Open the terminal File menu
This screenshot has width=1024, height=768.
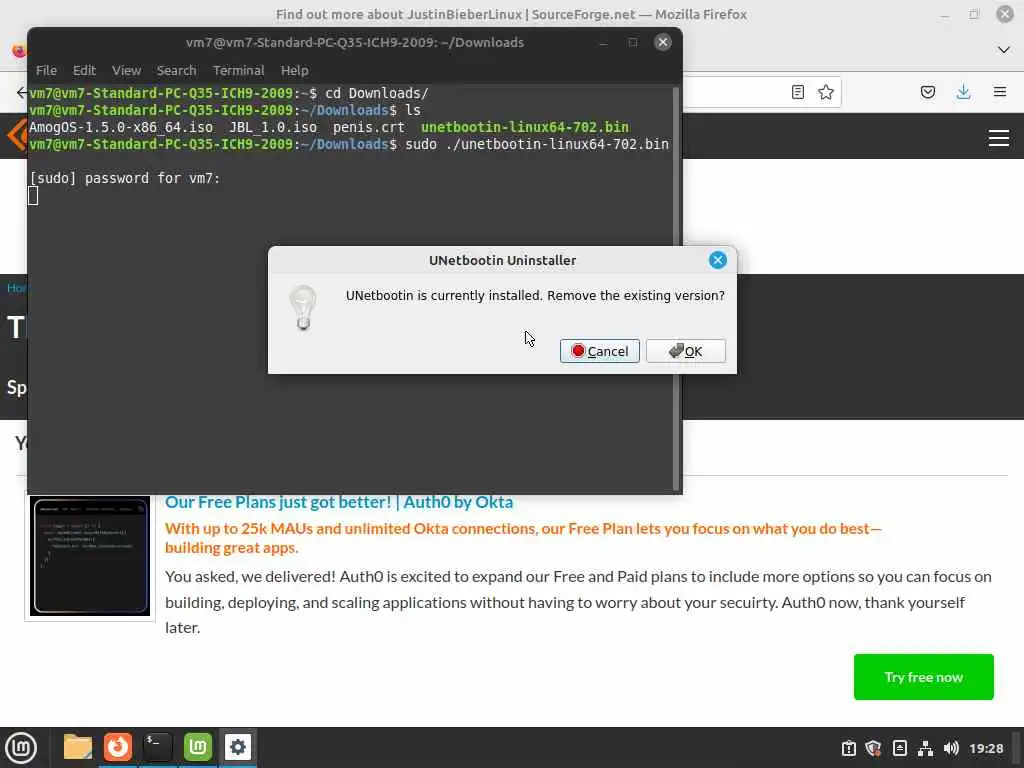46,71
